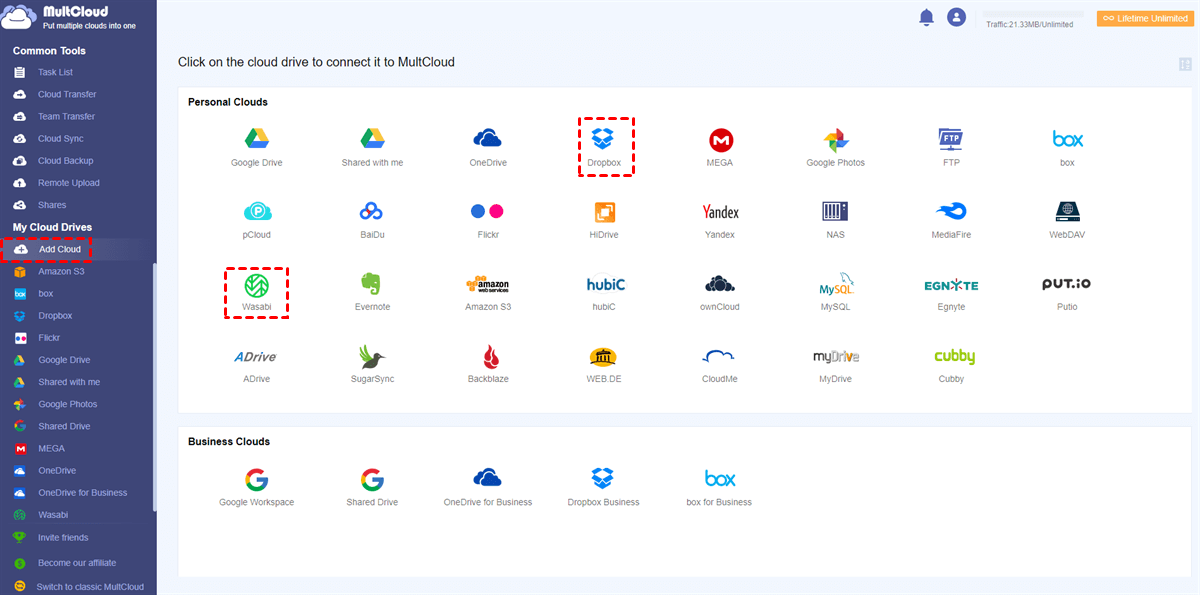Choose the WEB.DE cloud
The image size is (1200, 595).
[x=604, y=364]
